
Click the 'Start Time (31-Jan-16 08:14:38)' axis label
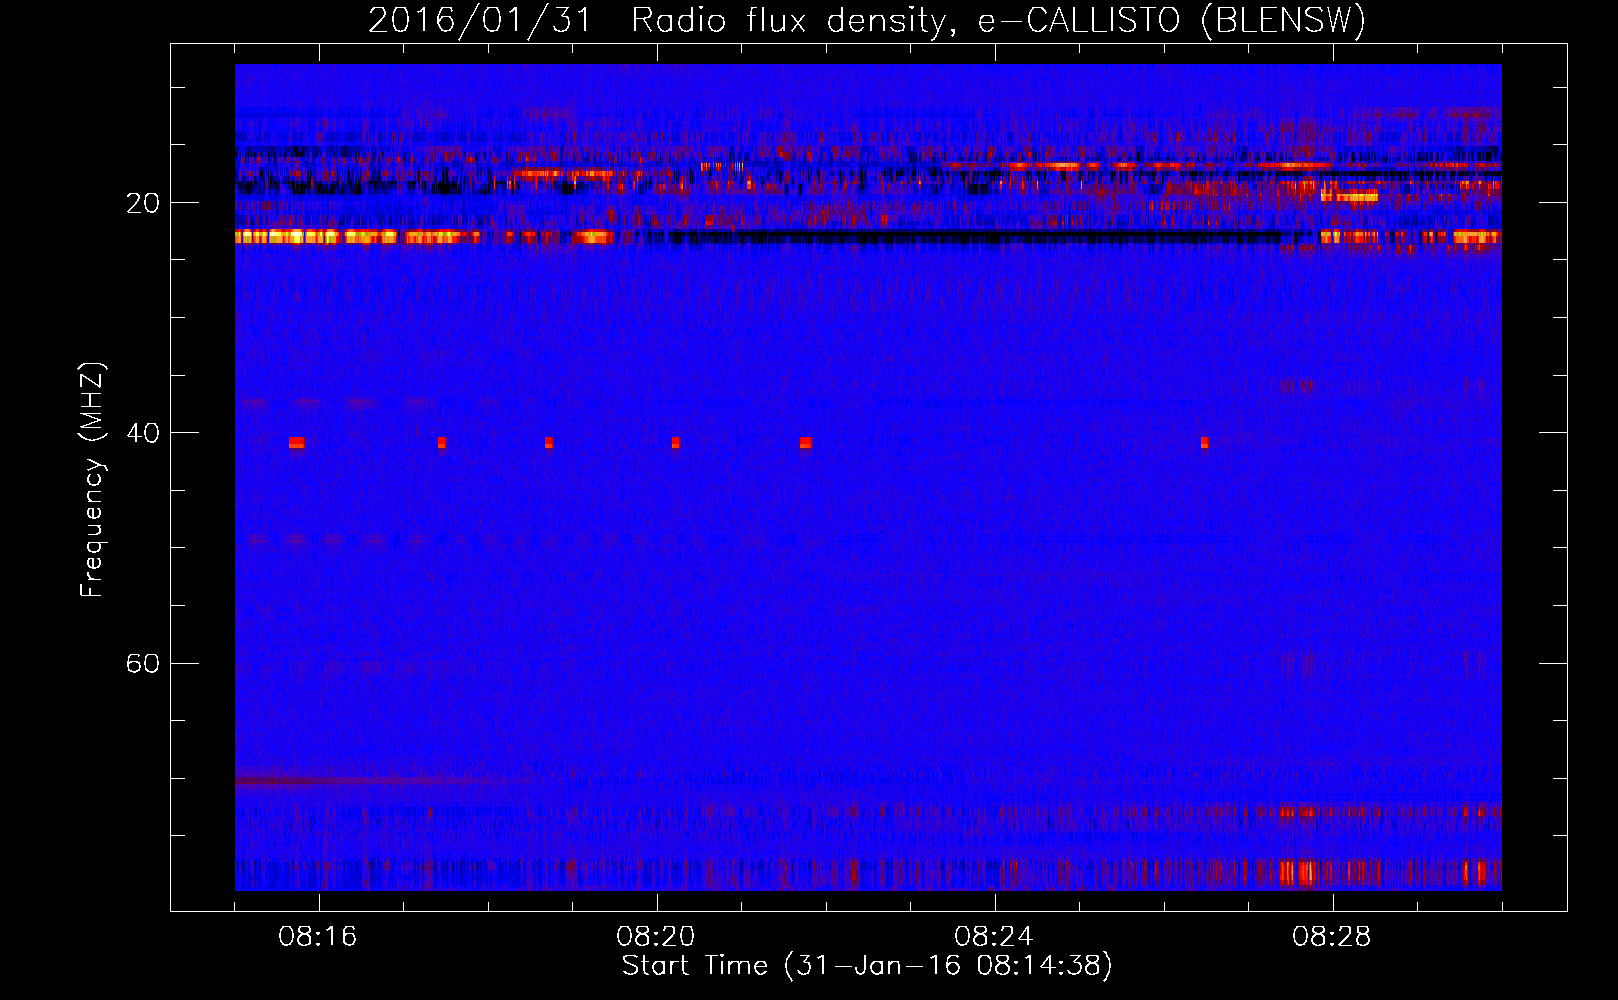[867, 966]
